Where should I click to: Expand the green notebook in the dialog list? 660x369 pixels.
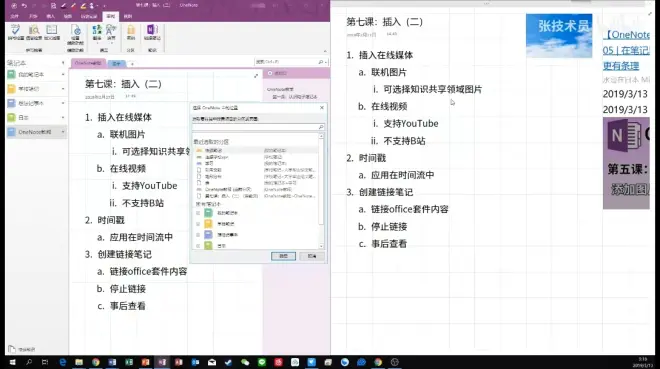coord(198,213)
